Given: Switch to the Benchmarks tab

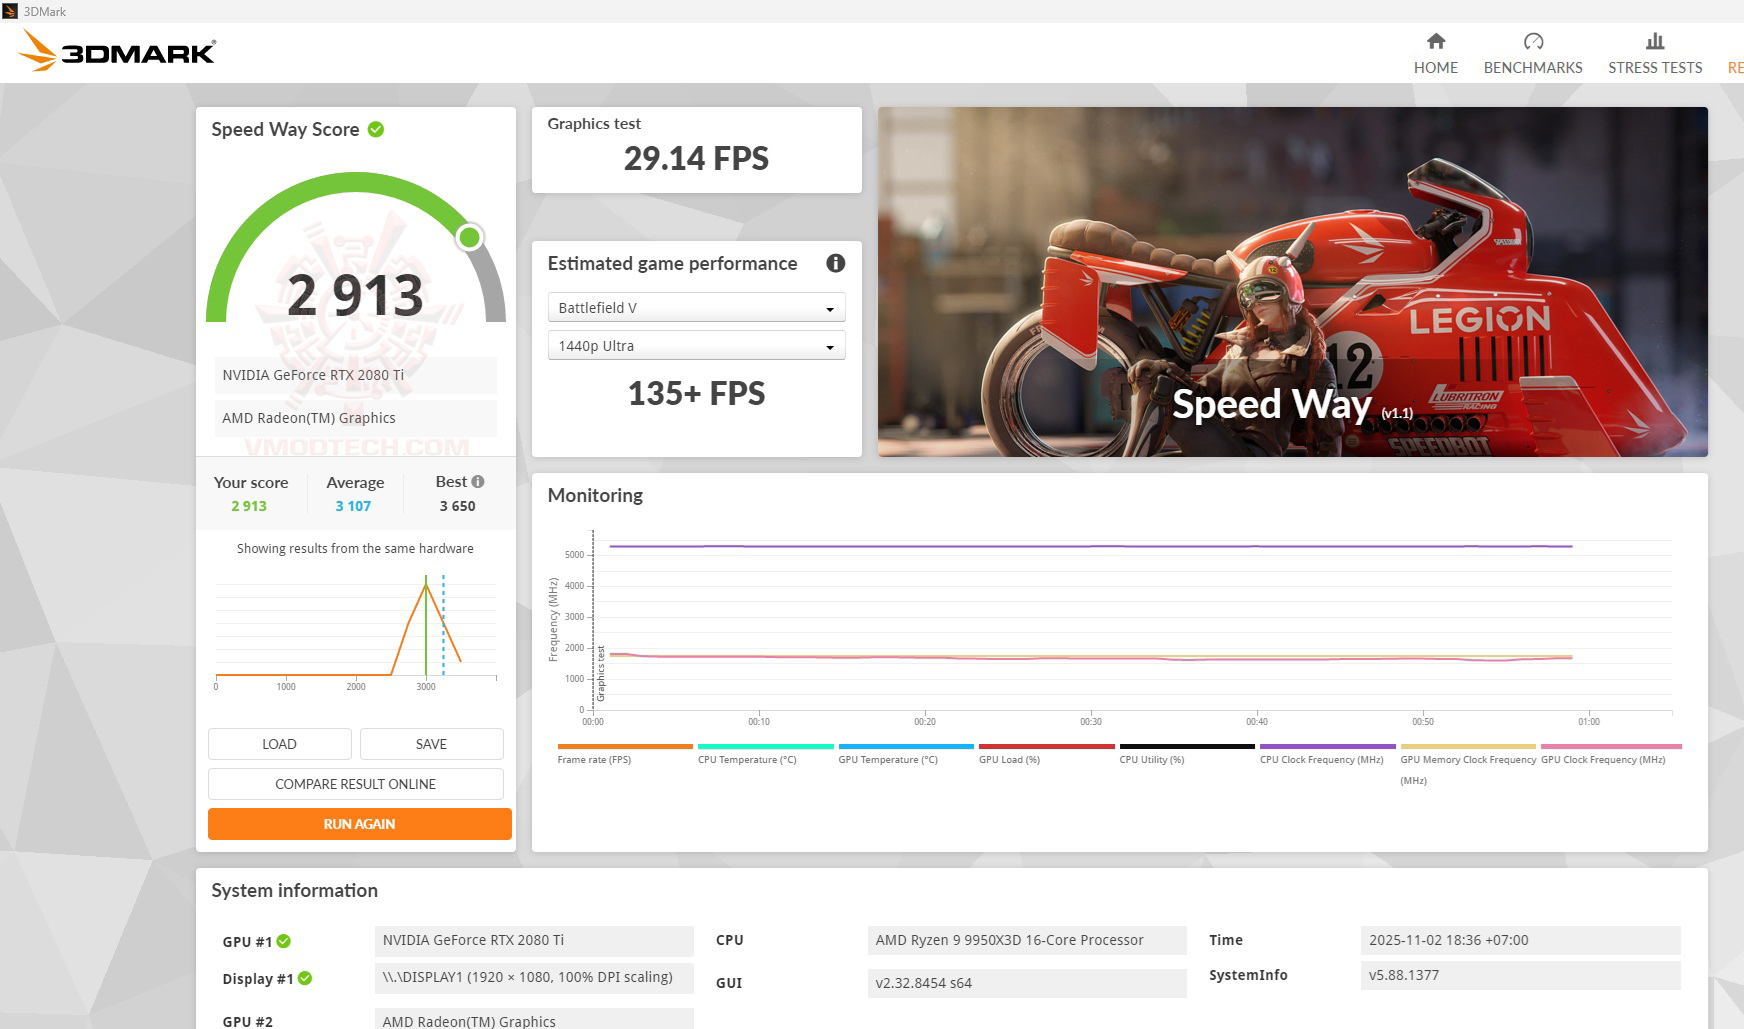Looking at the screenshot, I should (x=1533, y=55).
